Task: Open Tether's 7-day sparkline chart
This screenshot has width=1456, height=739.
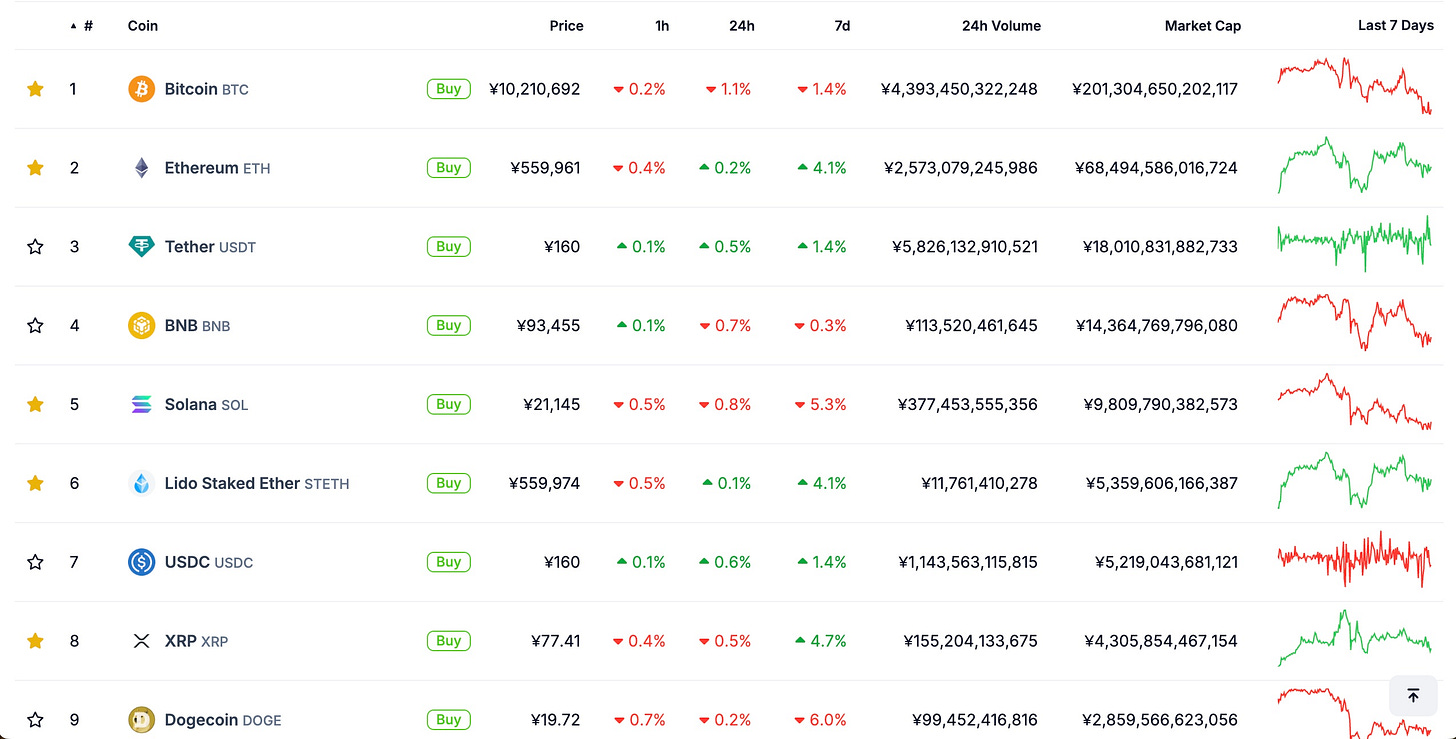Action: pyautogui.click(x=1355, y=243)
